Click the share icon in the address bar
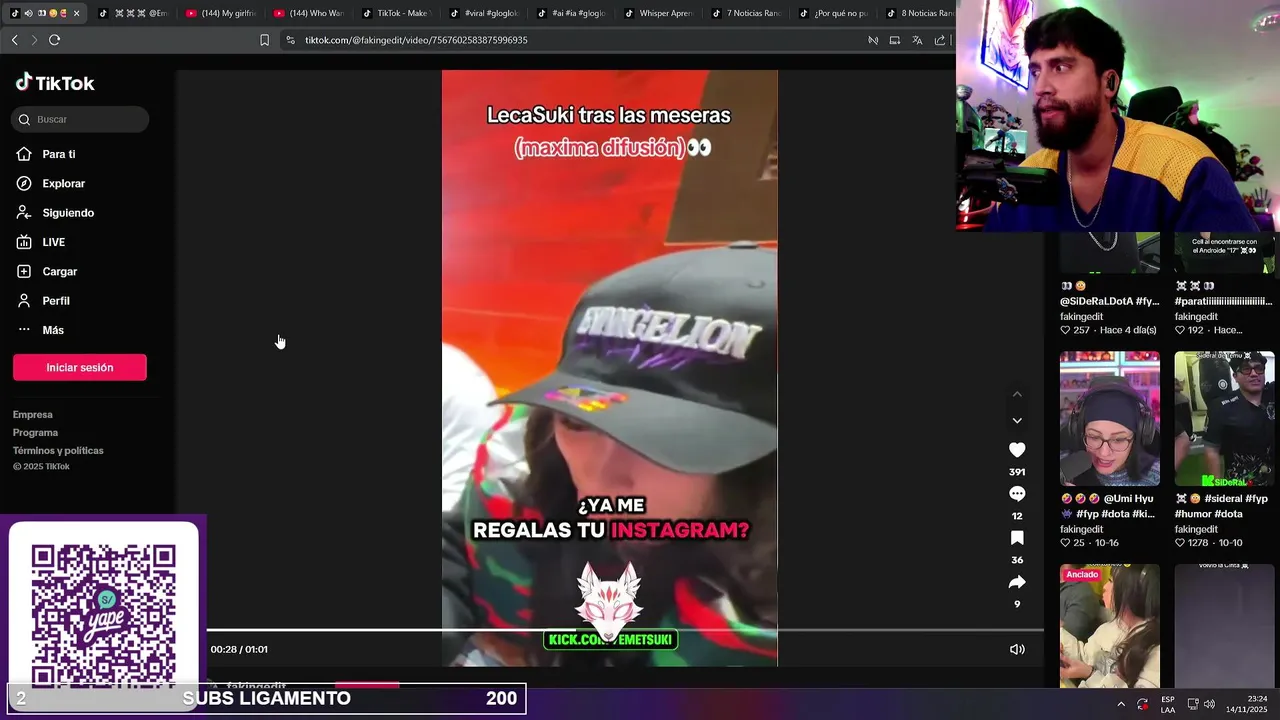Screen dimensions: 1280x720 click(939, 40)
